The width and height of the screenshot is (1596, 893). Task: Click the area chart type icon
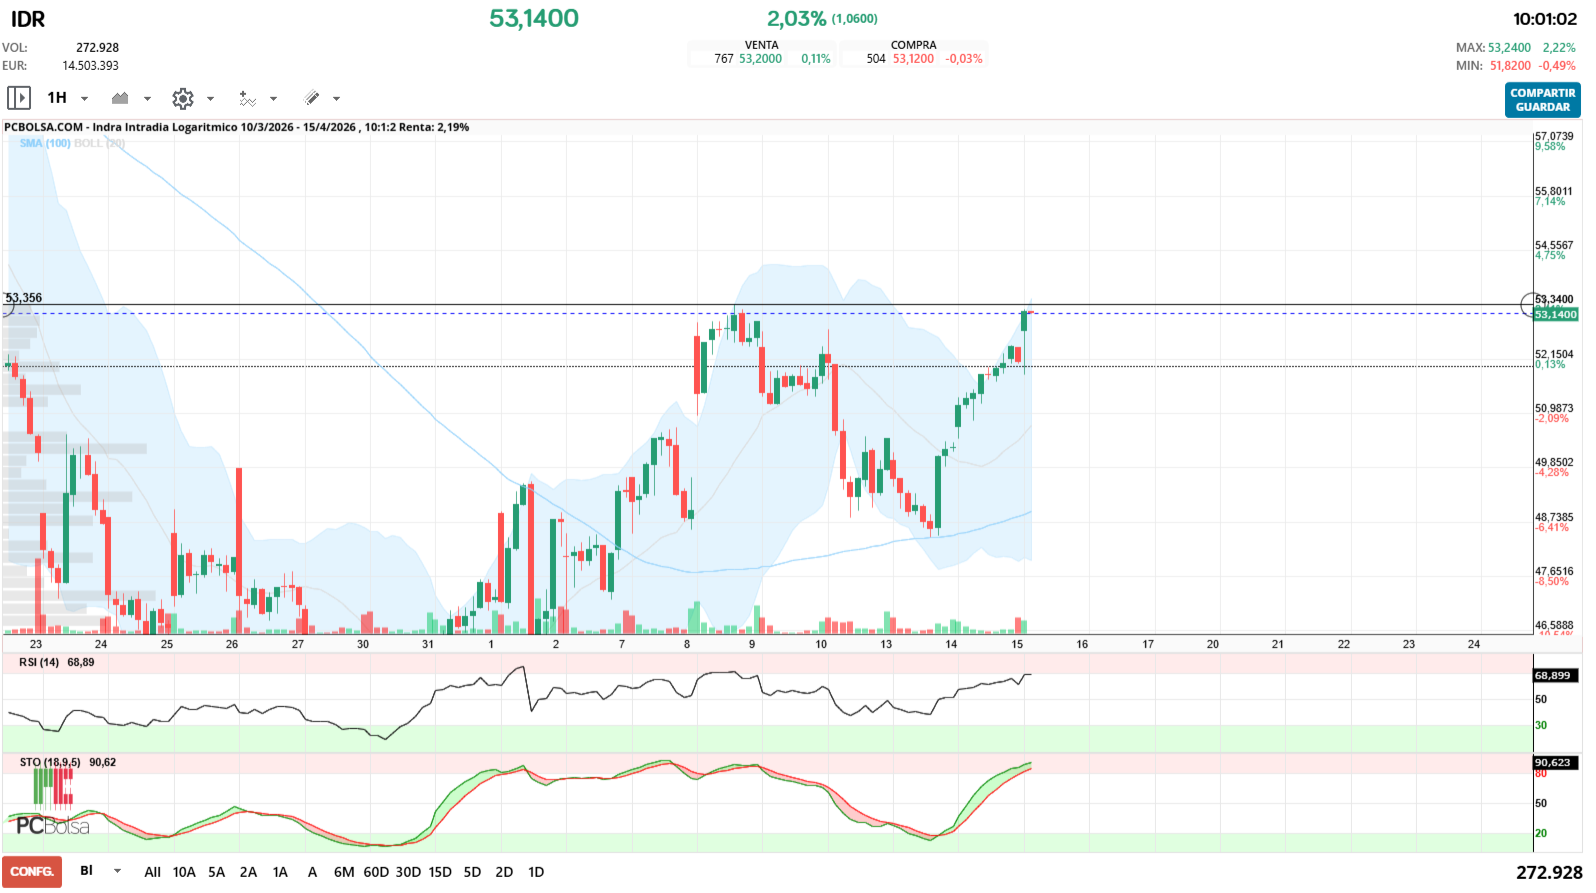point(121,98)
